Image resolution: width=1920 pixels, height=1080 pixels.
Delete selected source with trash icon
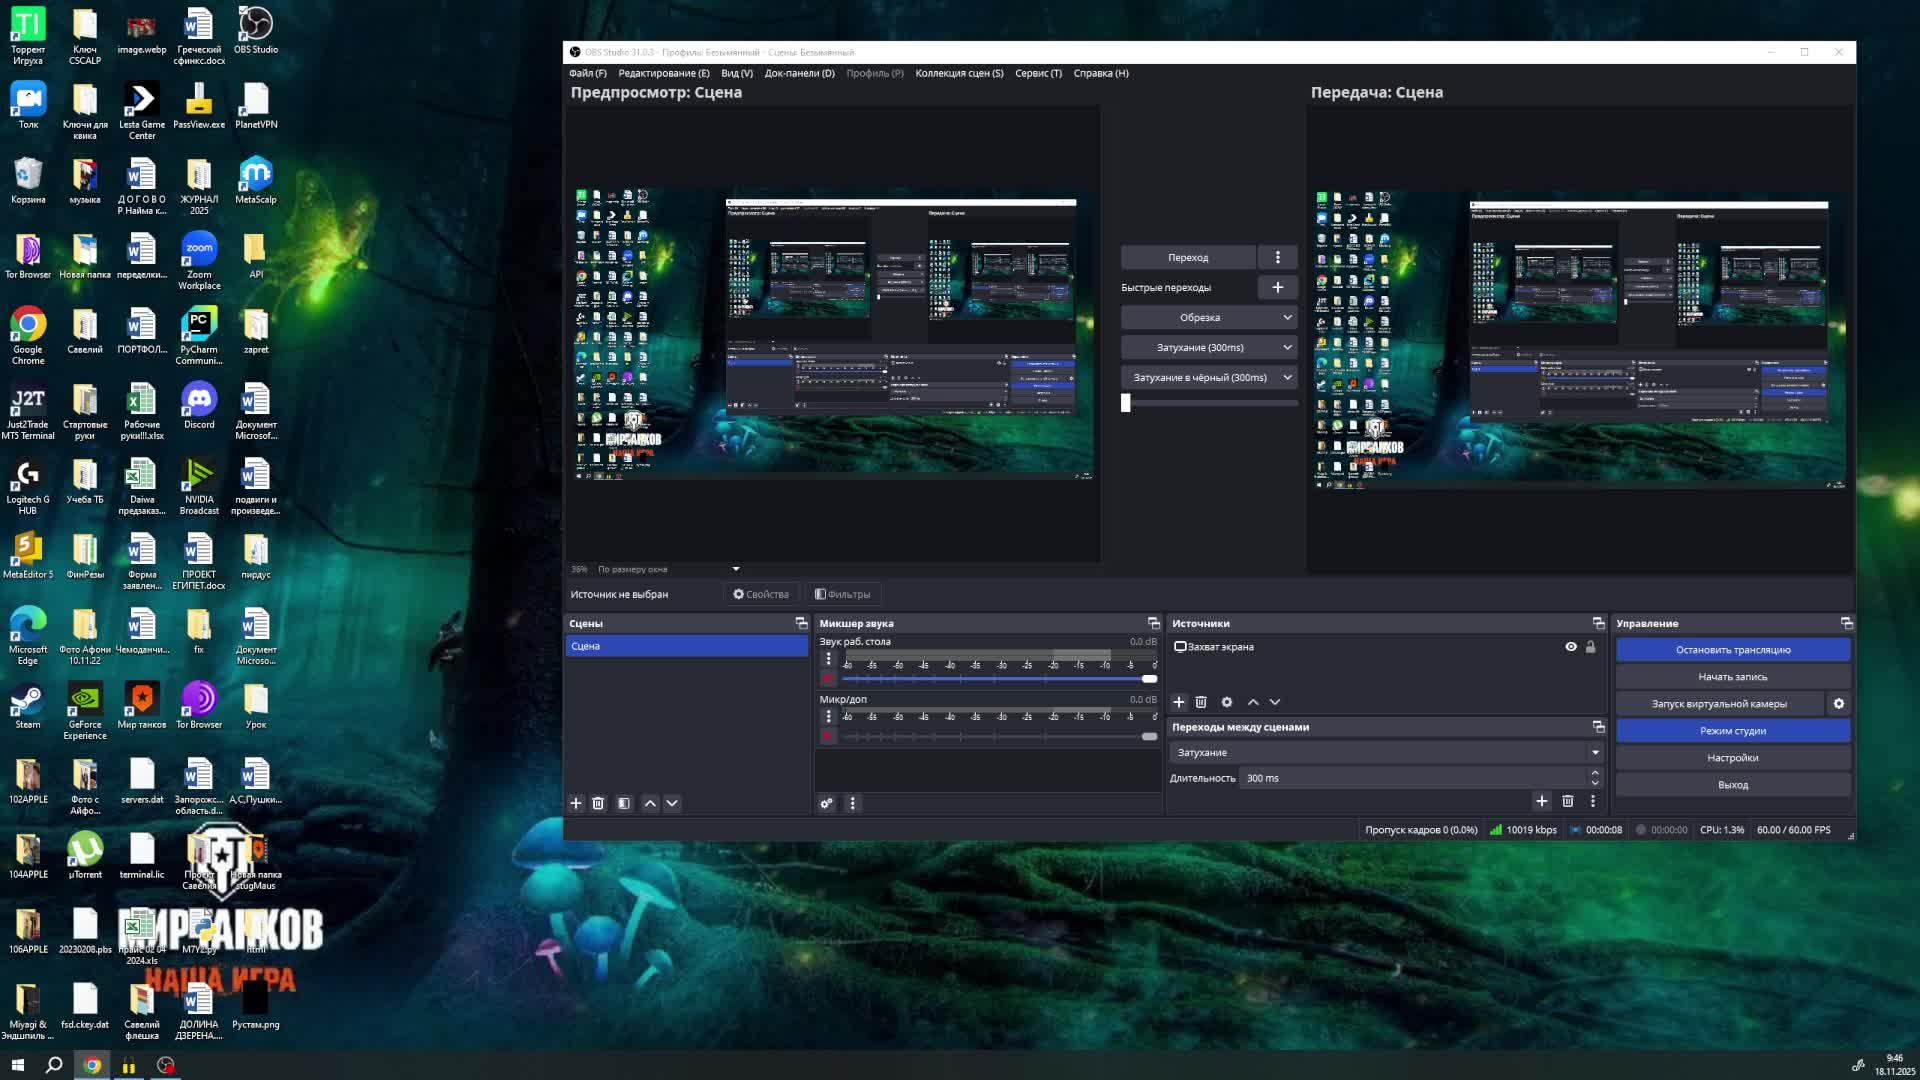click(1201, 702)
